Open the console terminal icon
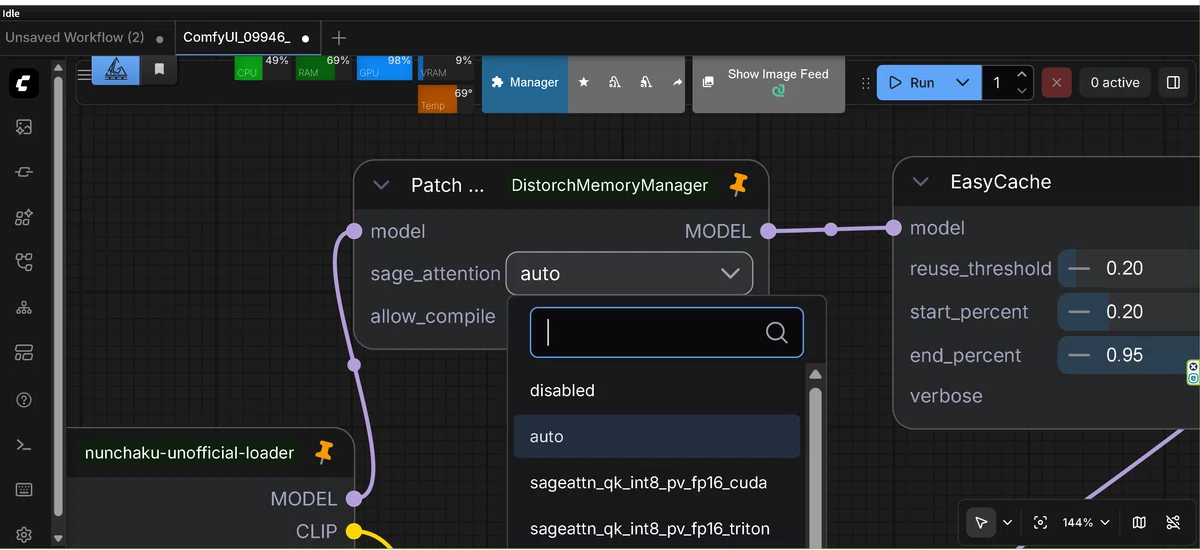Image resolution: width=1200 pixels, height=550 pixels. point(24,445)
